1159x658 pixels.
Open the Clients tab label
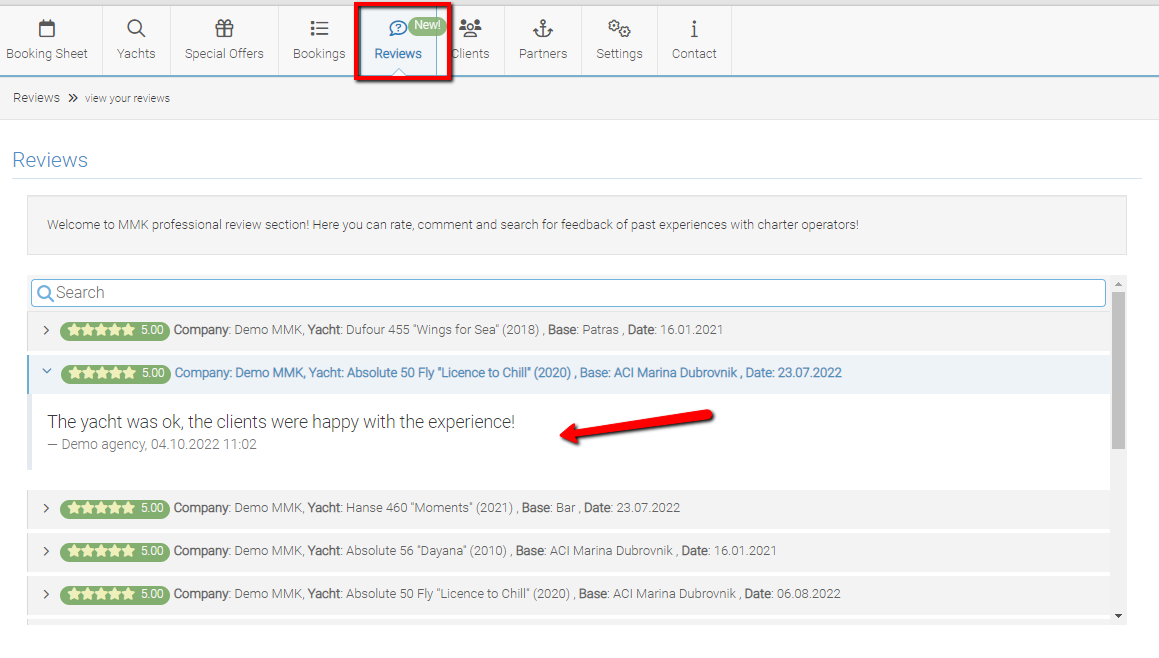[471, 54]
